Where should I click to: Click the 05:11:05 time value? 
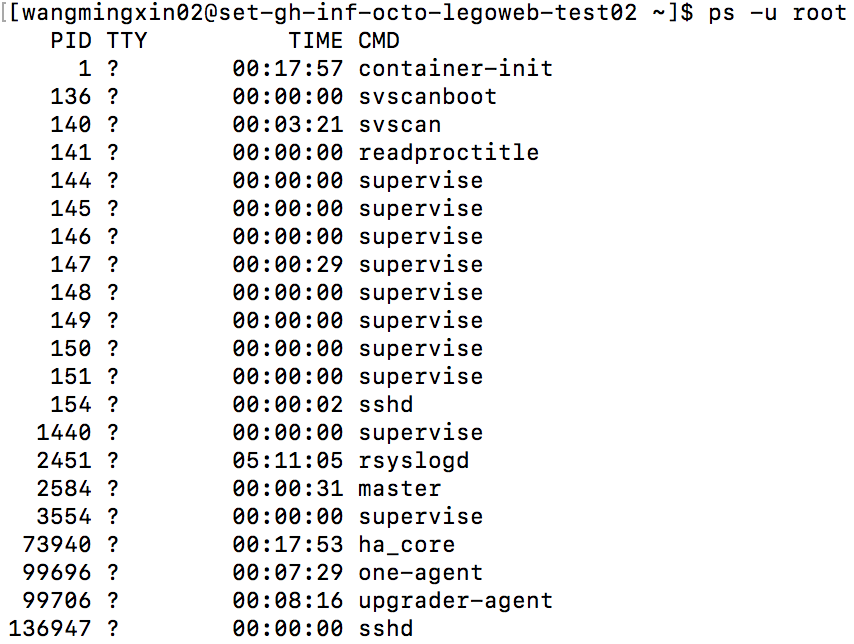click(x=288, y=461)
